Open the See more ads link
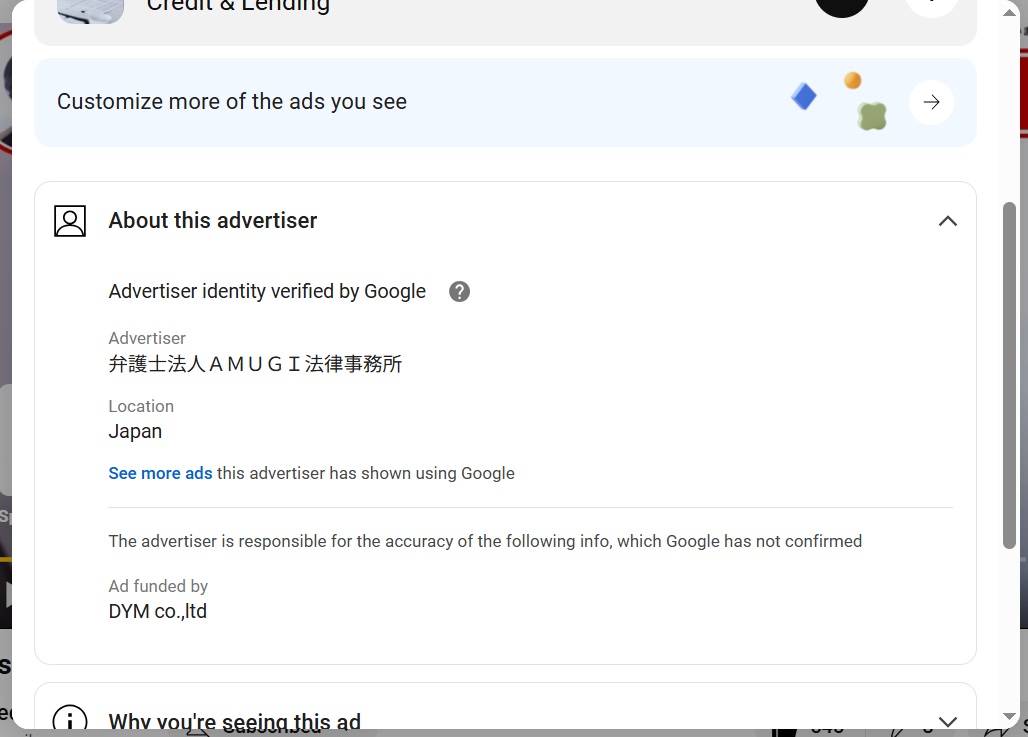1028x737 pixels. point(161,473)
